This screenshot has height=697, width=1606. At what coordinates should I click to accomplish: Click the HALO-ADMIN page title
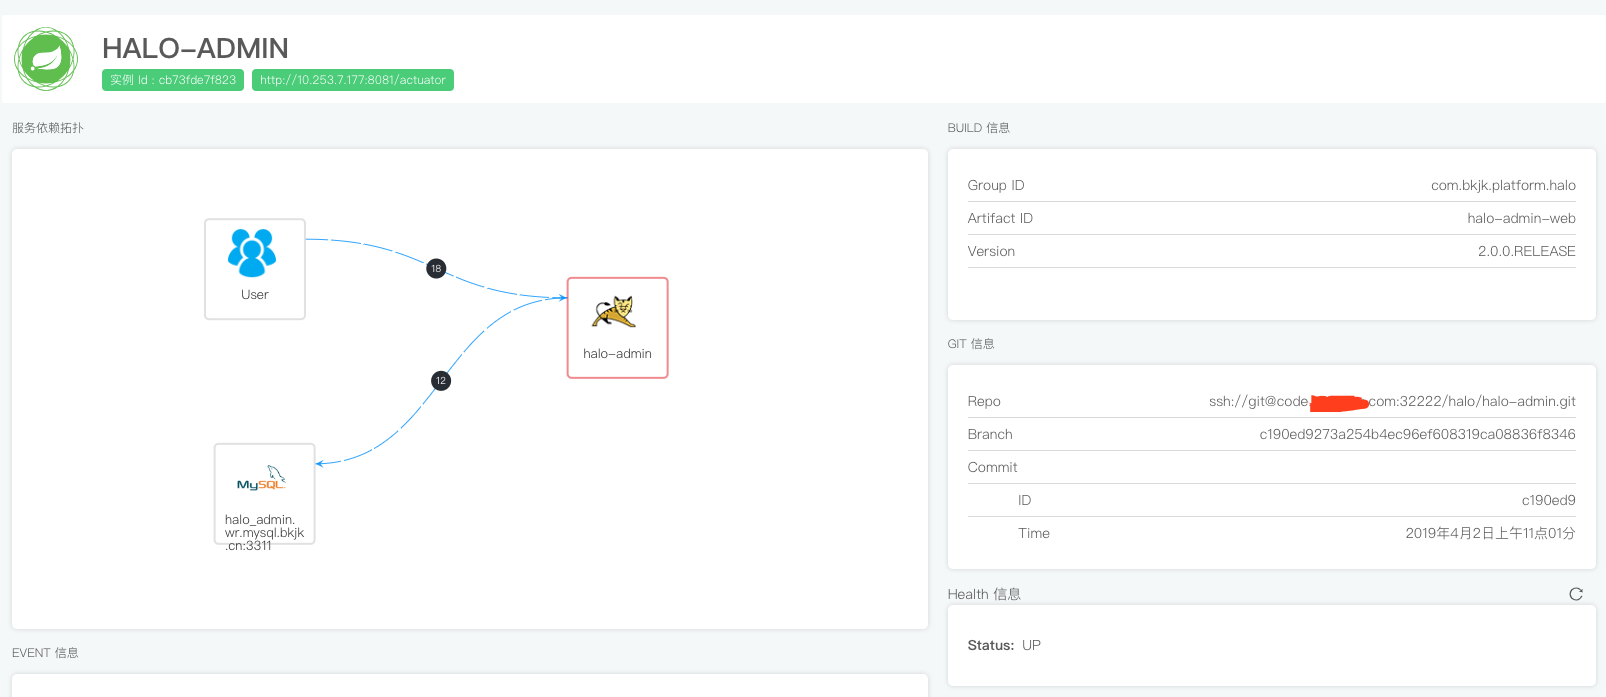click(x=195, y=48)
